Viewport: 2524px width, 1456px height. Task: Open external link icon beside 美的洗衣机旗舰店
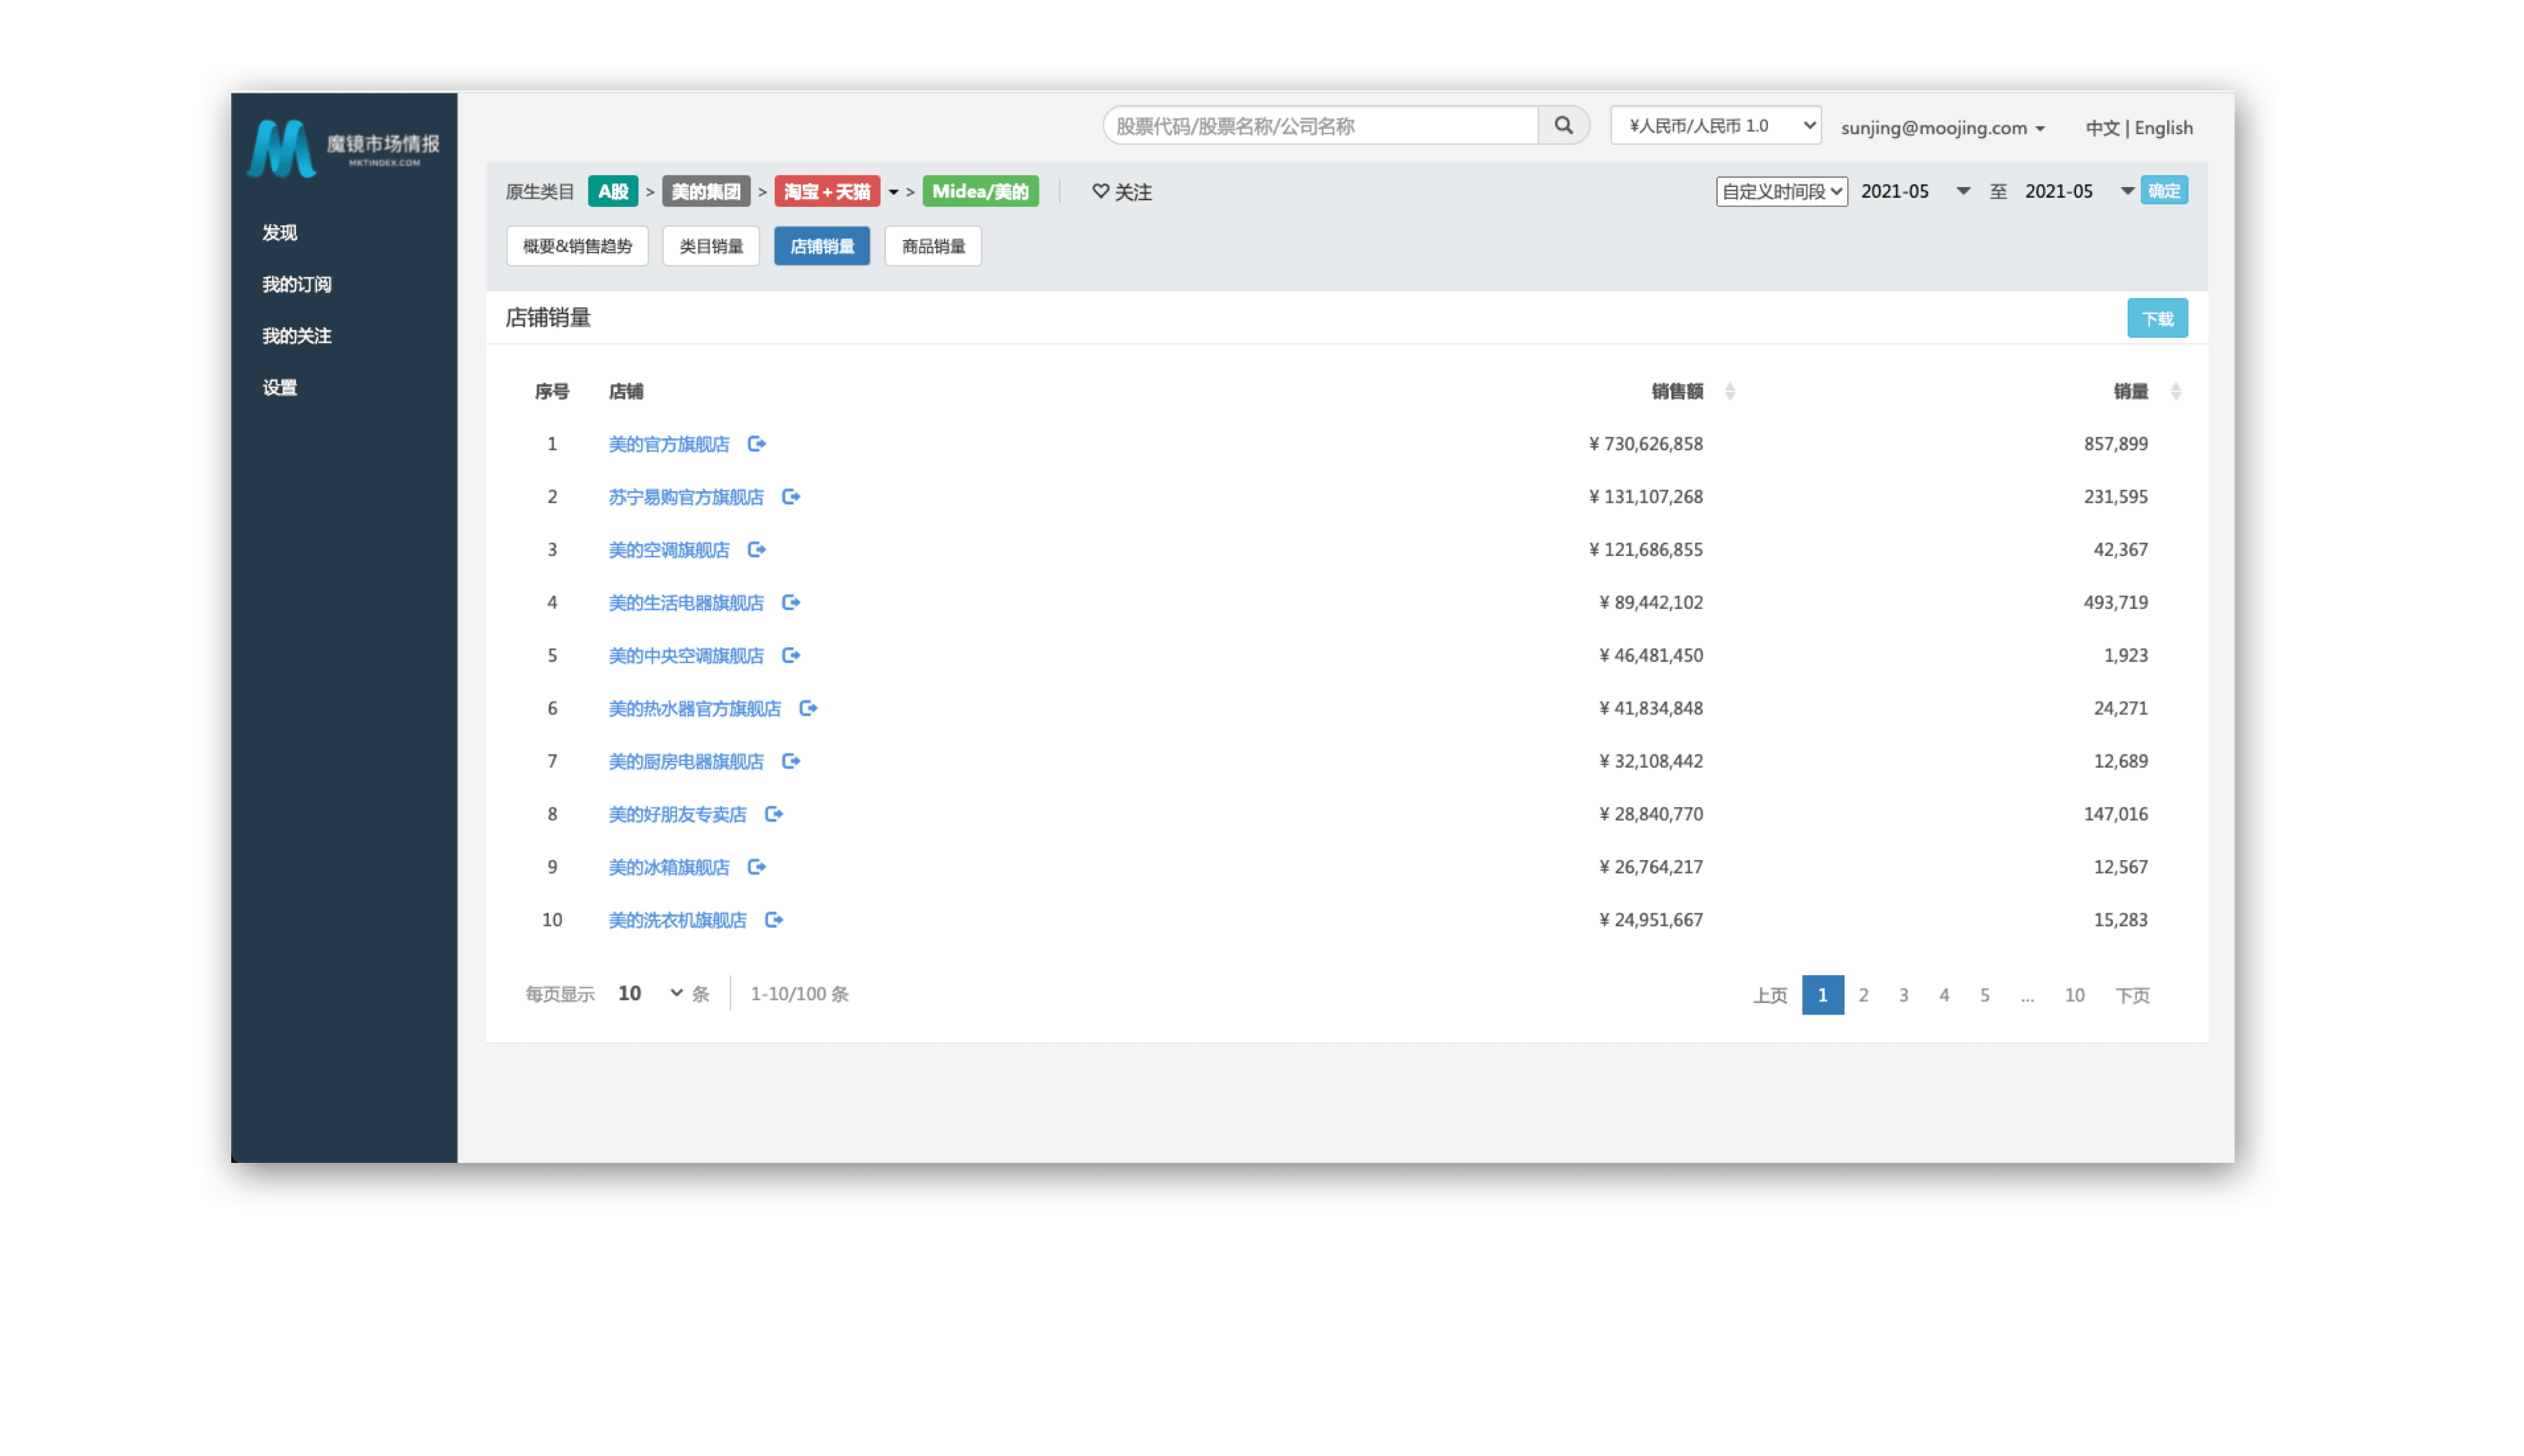pos(774,920)
